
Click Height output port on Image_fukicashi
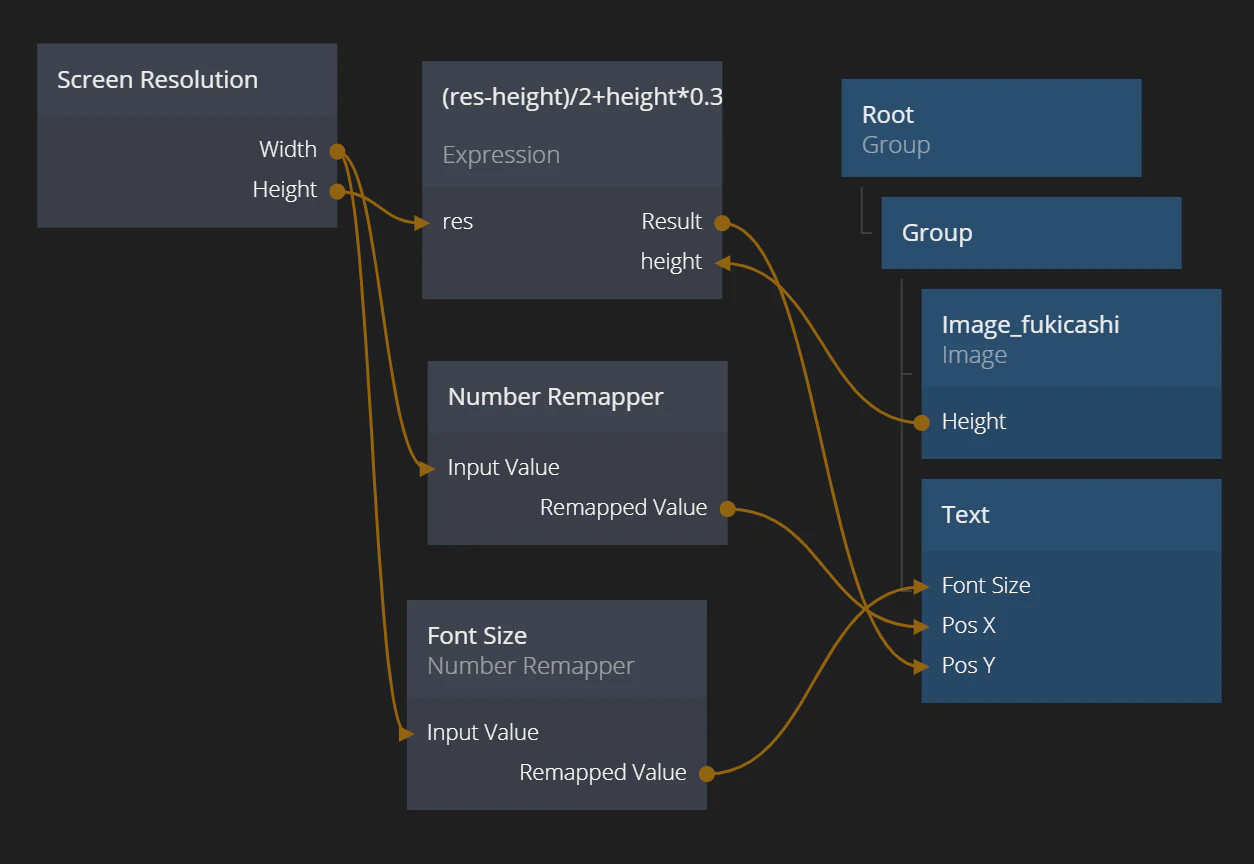click(x=922, y=422)
